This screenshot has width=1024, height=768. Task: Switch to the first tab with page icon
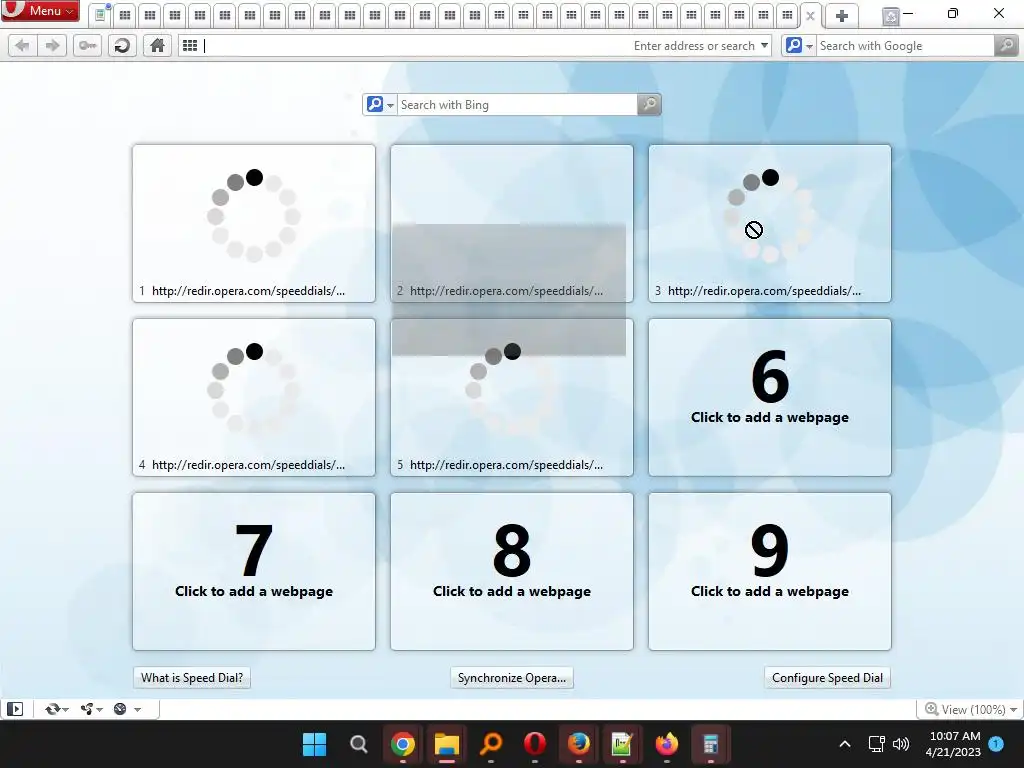[x=99, y=14]
